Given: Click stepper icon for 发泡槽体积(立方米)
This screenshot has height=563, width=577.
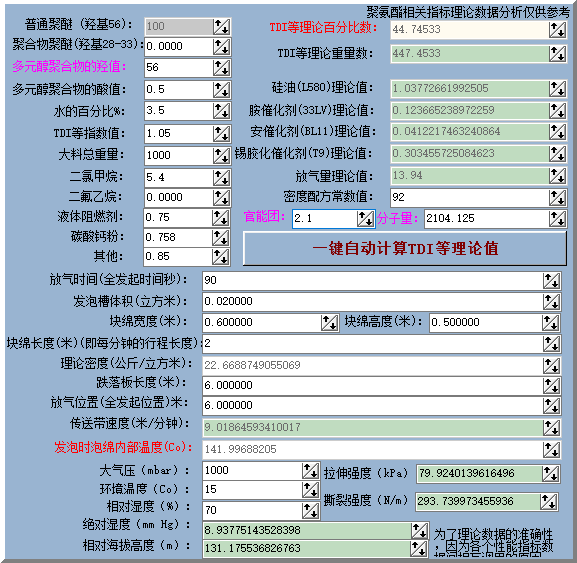Looking at the screenshot, I should [x=552, y=302].
